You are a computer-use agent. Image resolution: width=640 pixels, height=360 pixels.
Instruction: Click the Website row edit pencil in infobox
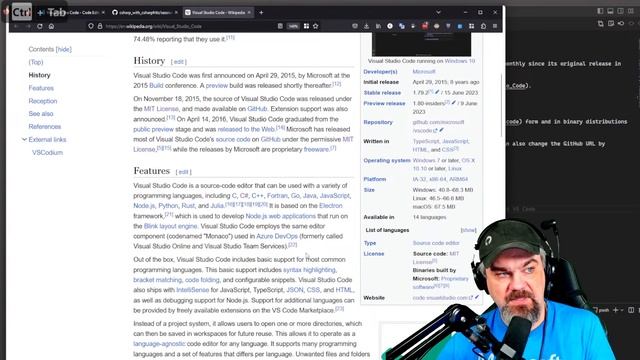coord(477,297)
